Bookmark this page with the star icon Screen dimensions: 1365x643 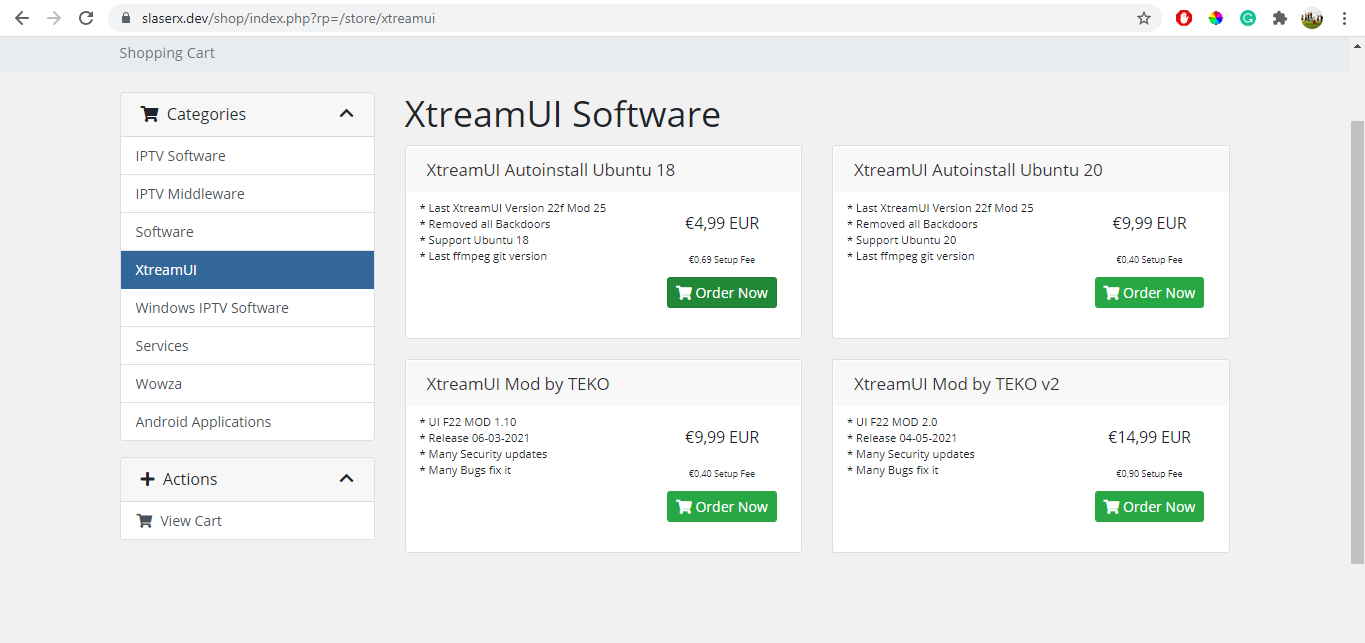[1144, 18]
